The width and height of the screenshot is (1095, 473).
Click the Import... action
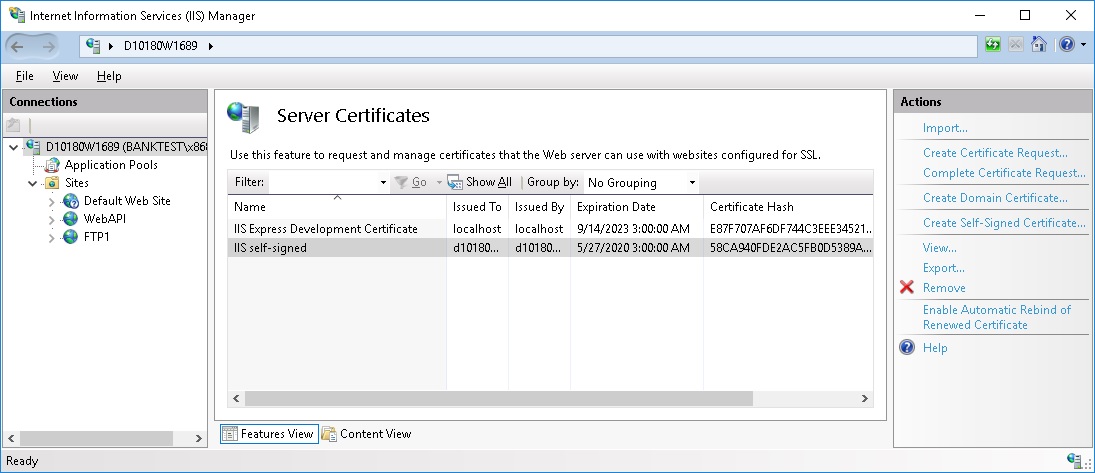pos(945,128)
